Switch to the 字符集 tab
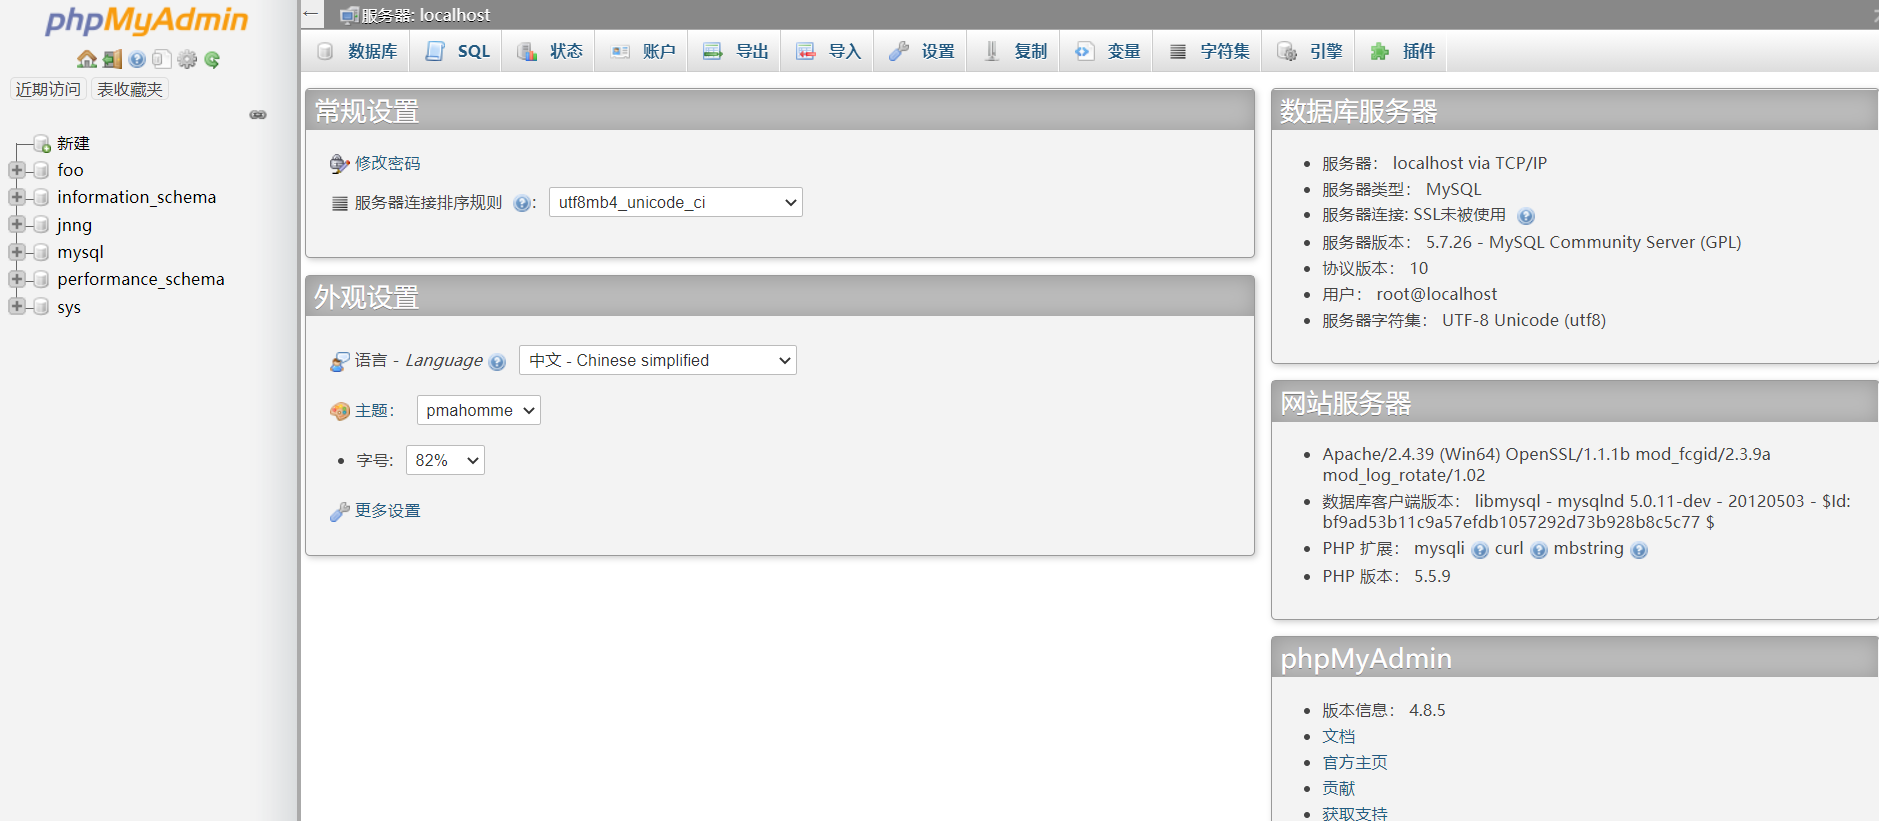This screenshot has height=821, width=1879. point(1208,51)
